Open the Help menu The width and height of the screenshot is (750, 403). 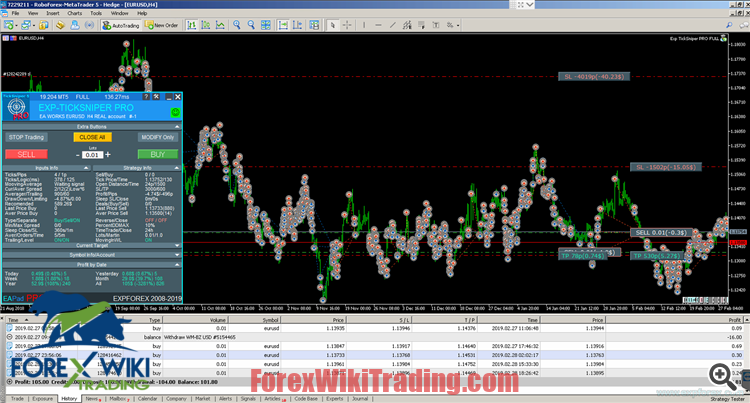[142, 13]
